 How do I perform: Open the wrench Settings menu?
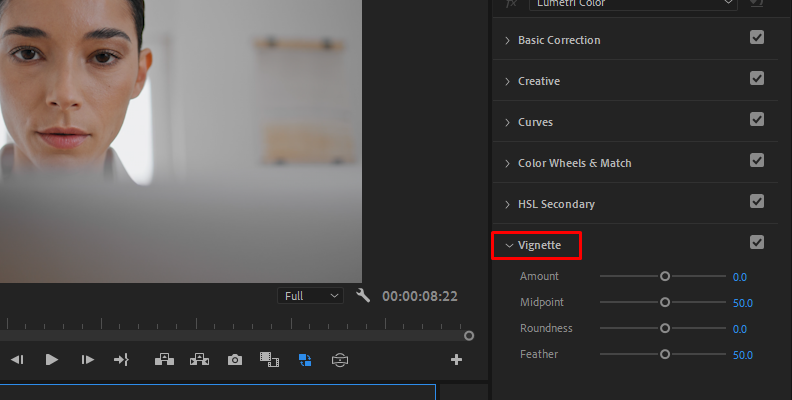click(x=363, y=295)
